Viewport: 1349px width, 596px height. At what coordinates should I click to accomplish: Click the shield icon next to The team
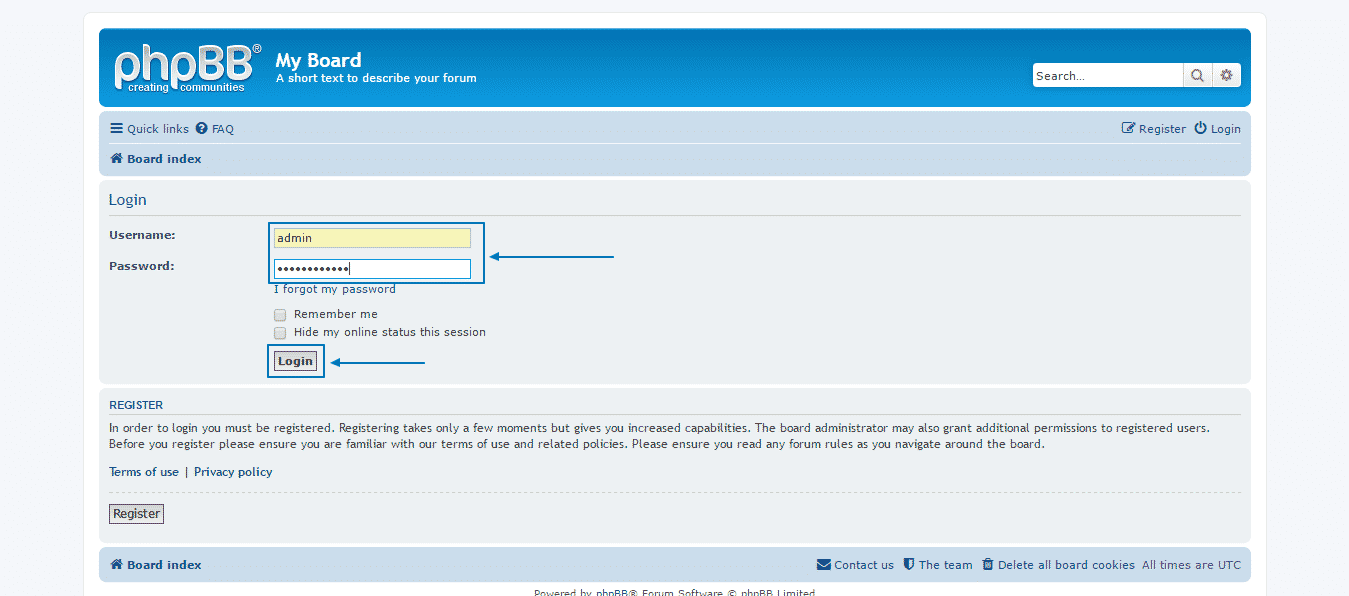point(910,564)
